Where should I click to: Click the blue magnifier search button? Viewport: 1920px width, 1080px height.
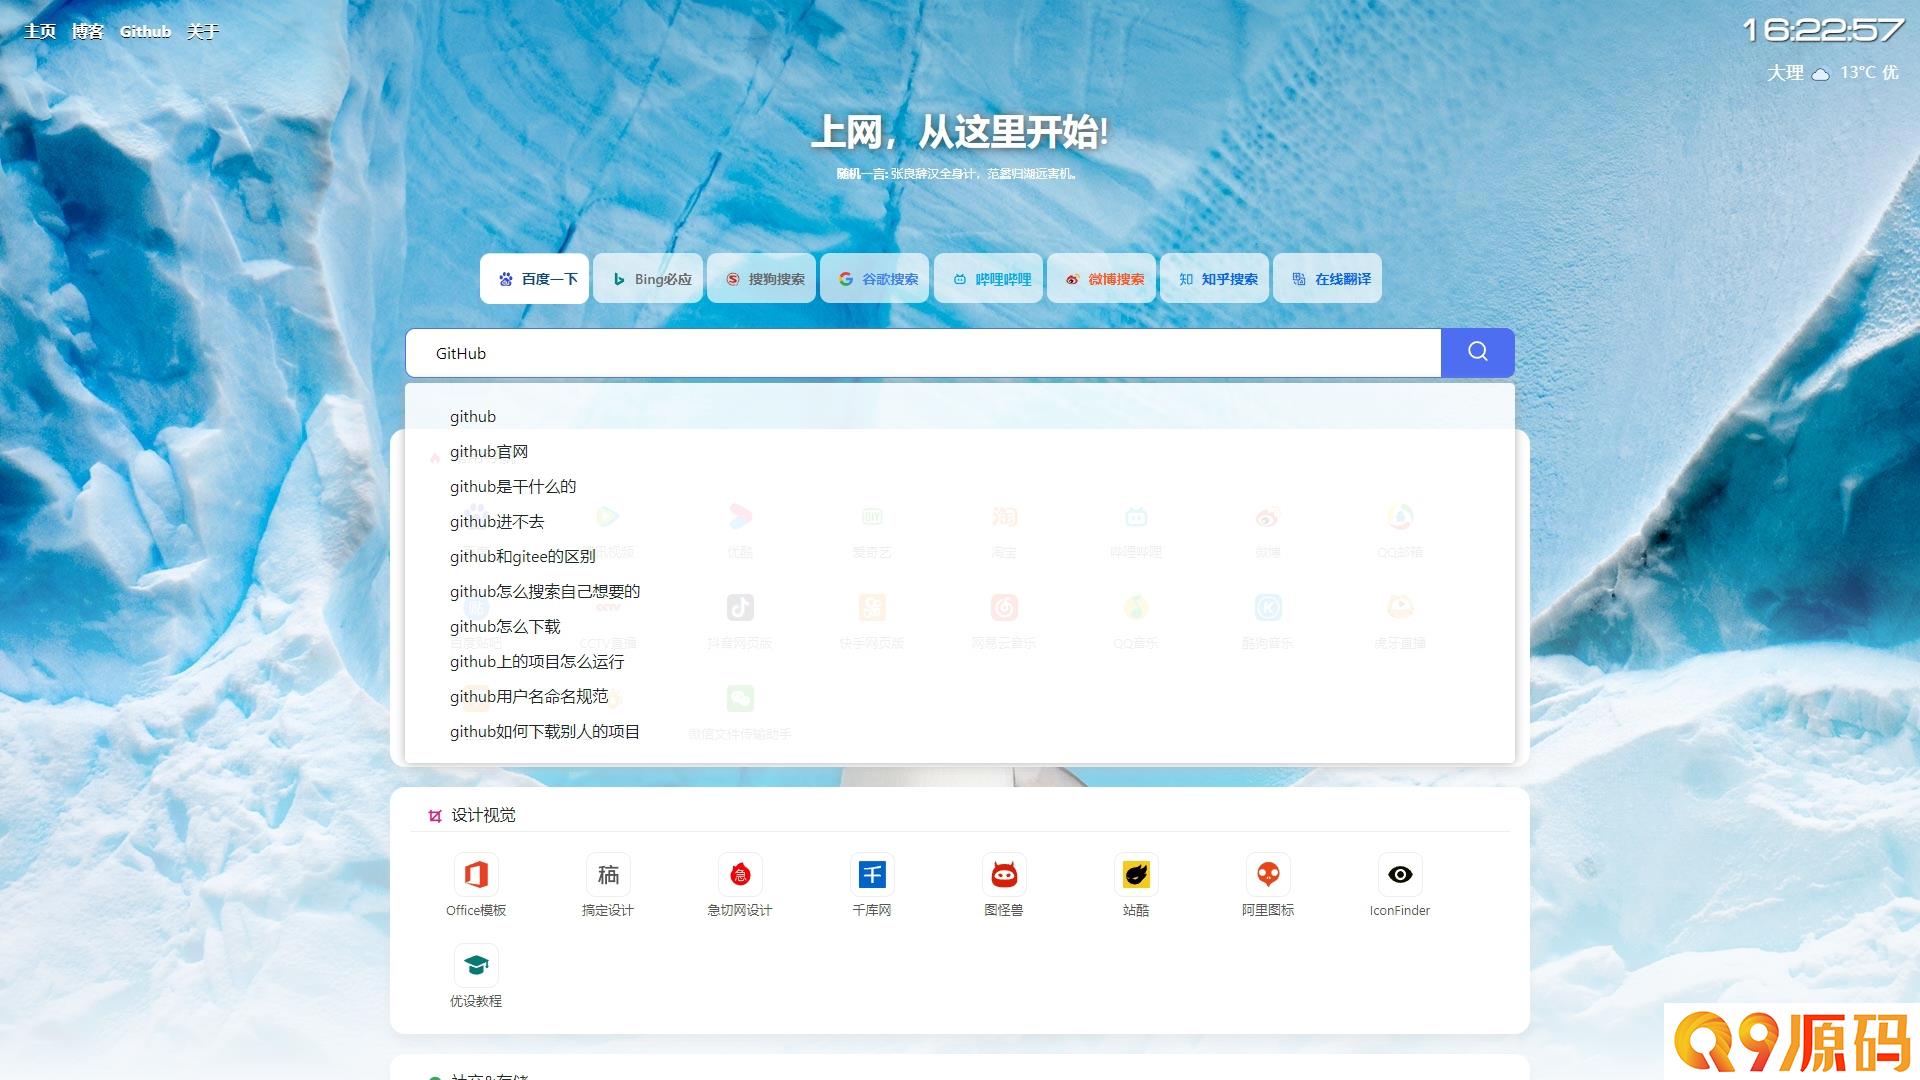(1477, 352)
